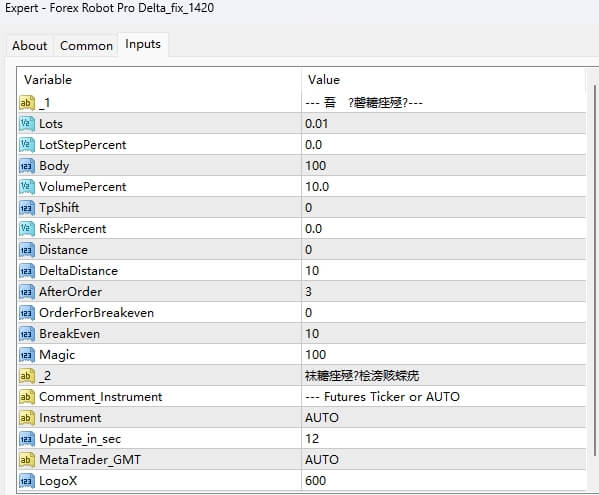Switch to the Common tab
The height and width of the screenshot is (495, 599).
tap(86, 46)
